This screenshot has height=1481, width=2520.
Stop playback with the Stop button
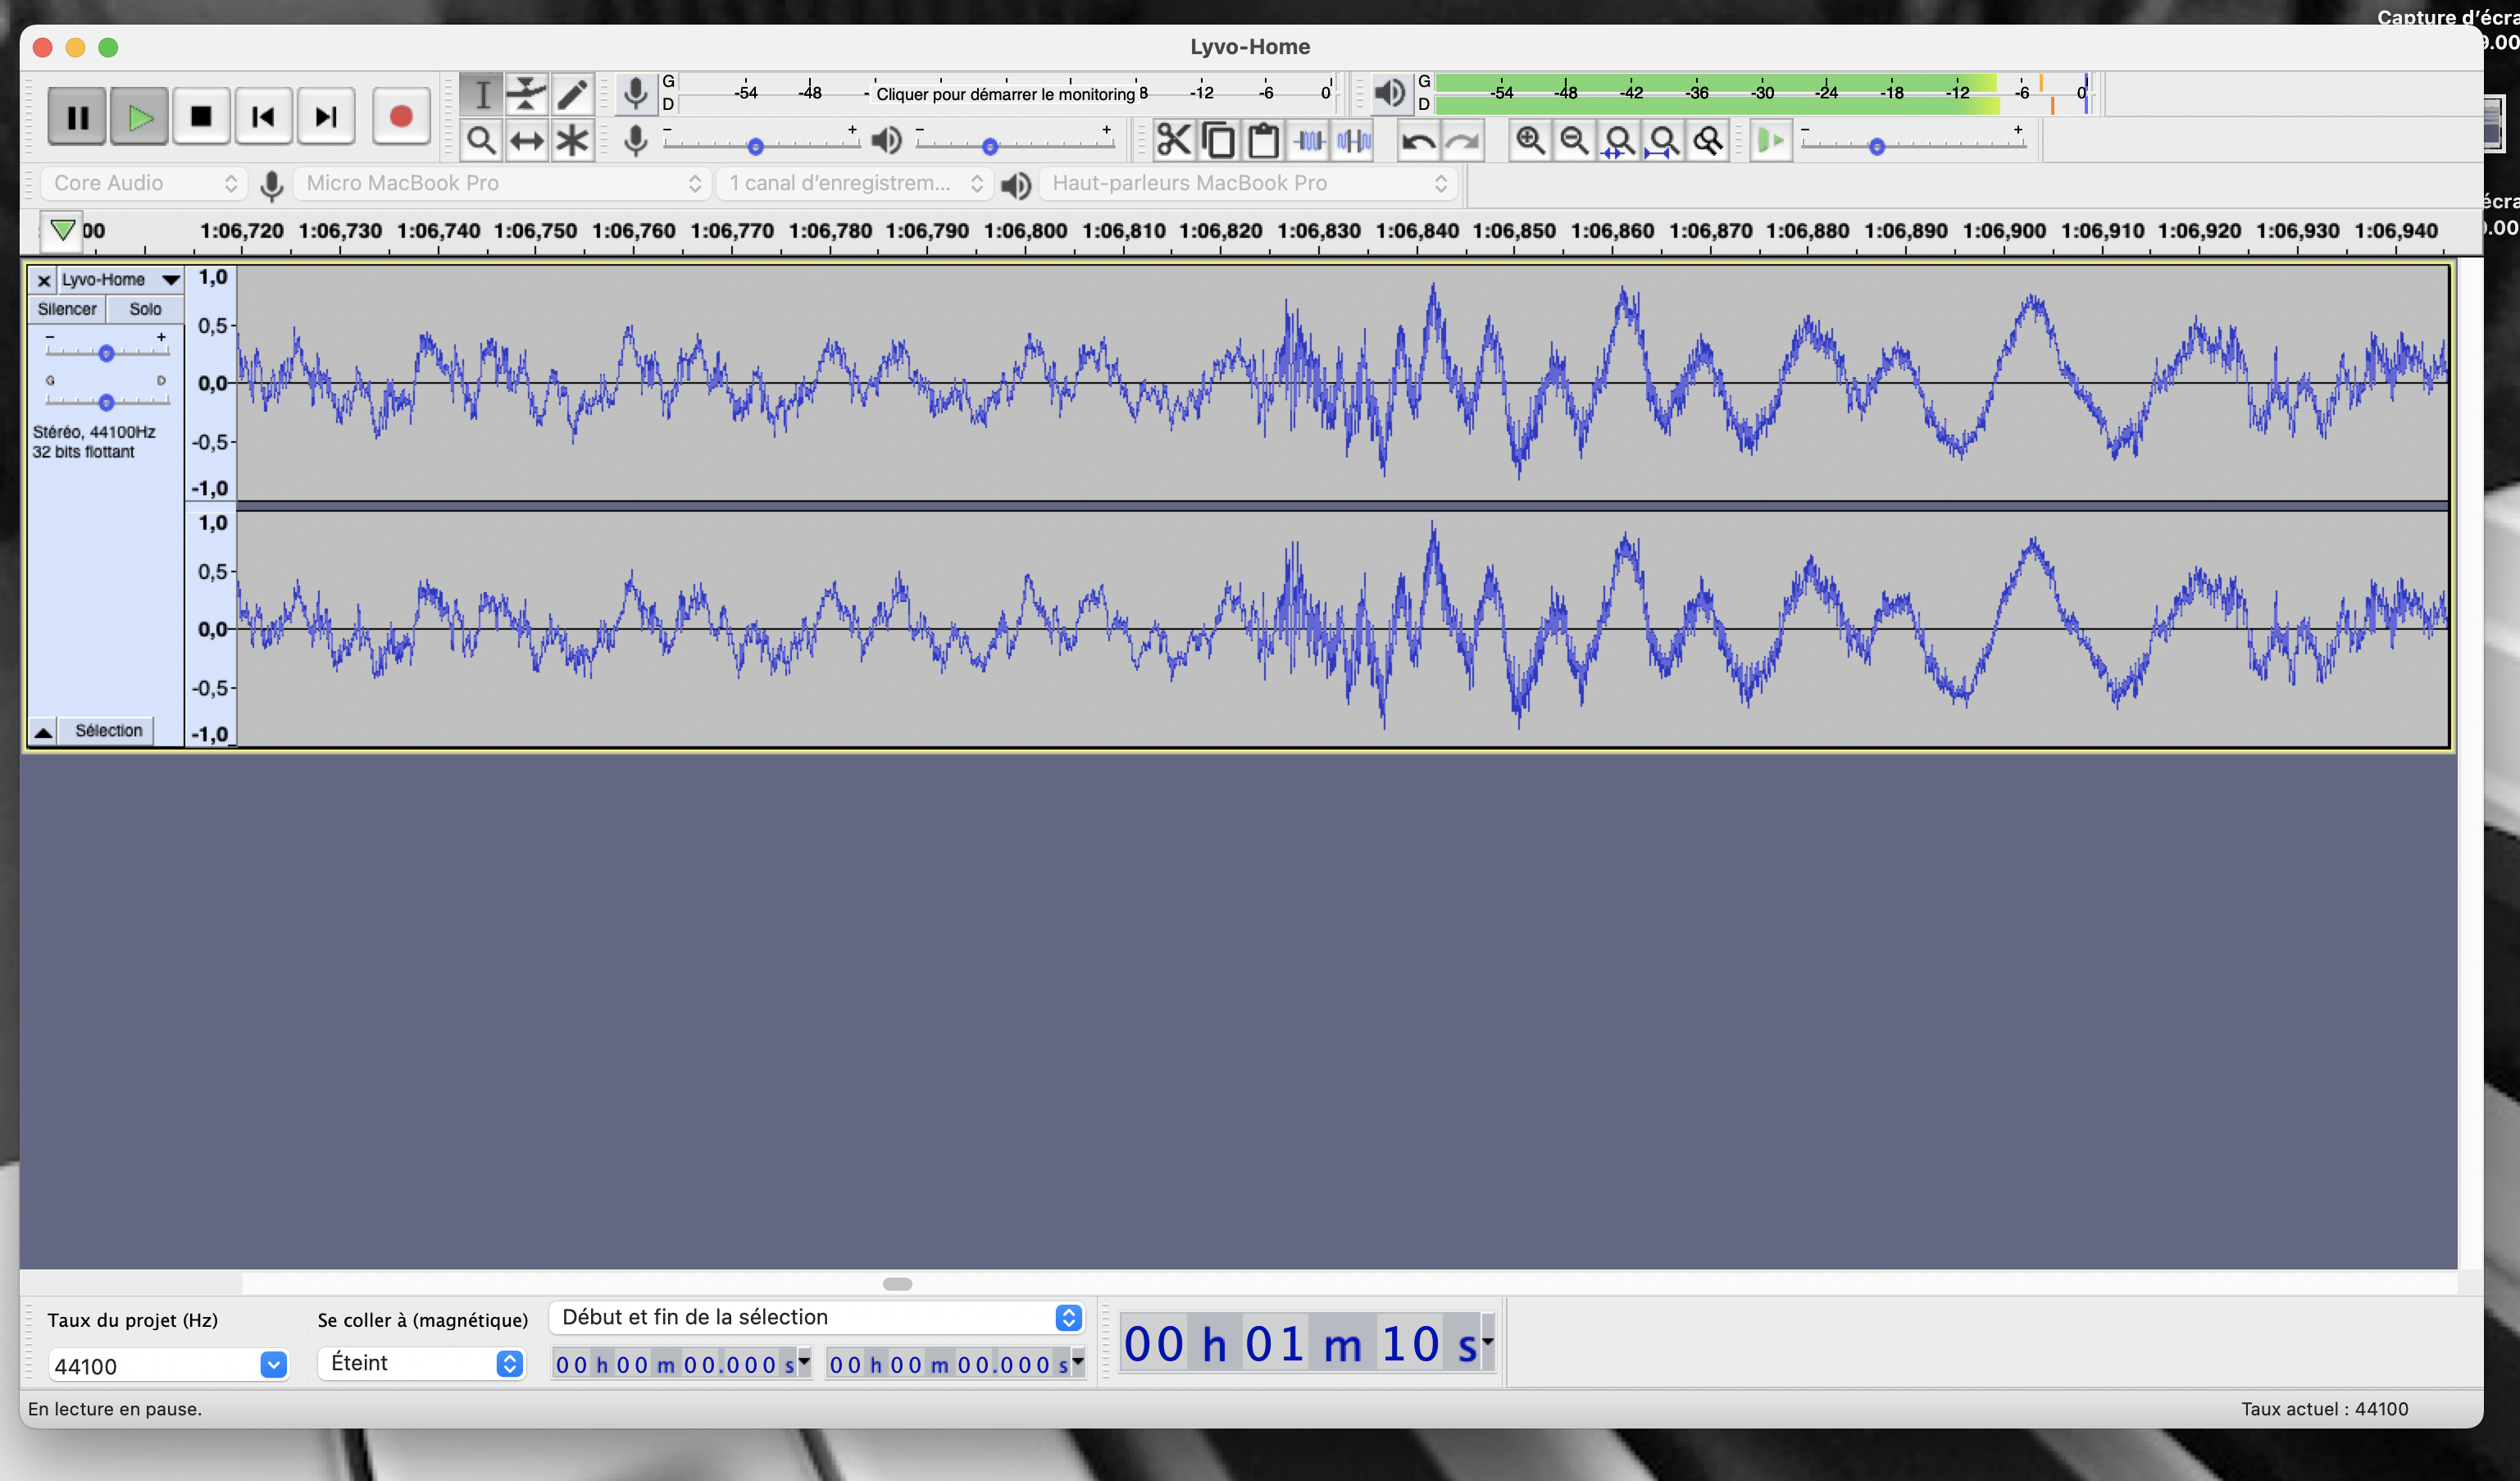click(201, 117)
